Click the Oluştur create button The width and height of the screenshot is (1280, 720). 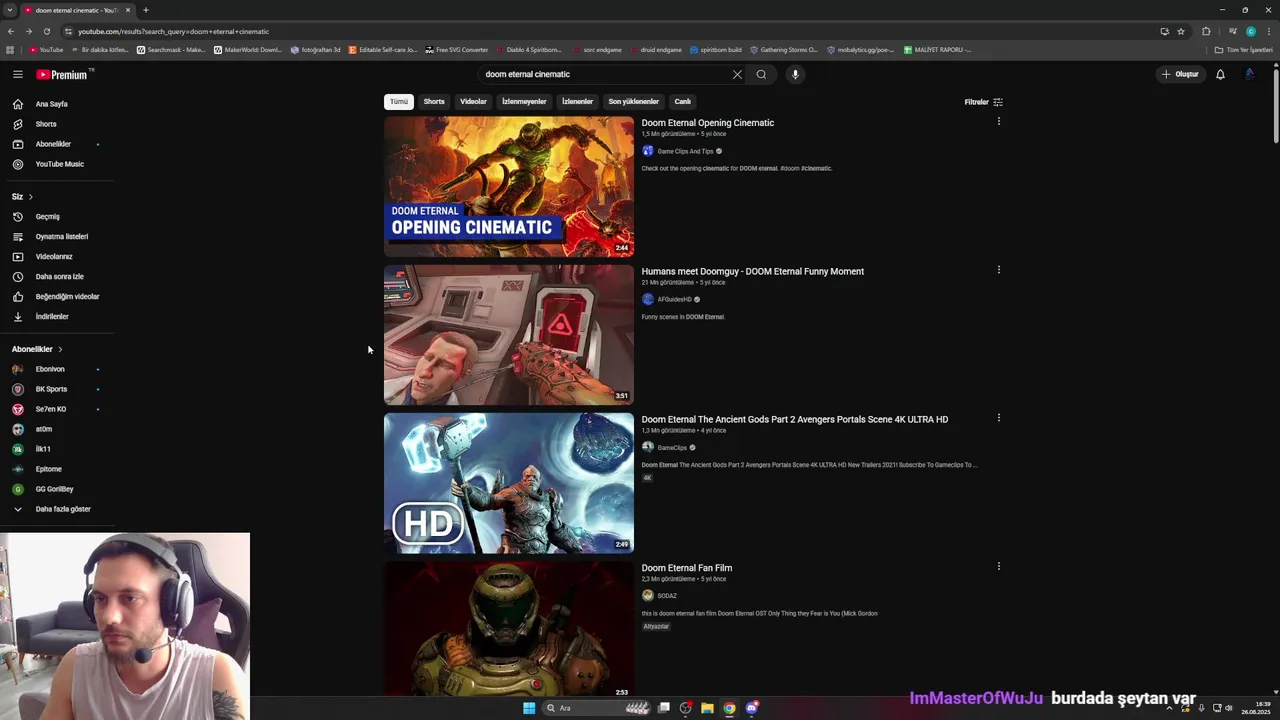coord(1179,74)
